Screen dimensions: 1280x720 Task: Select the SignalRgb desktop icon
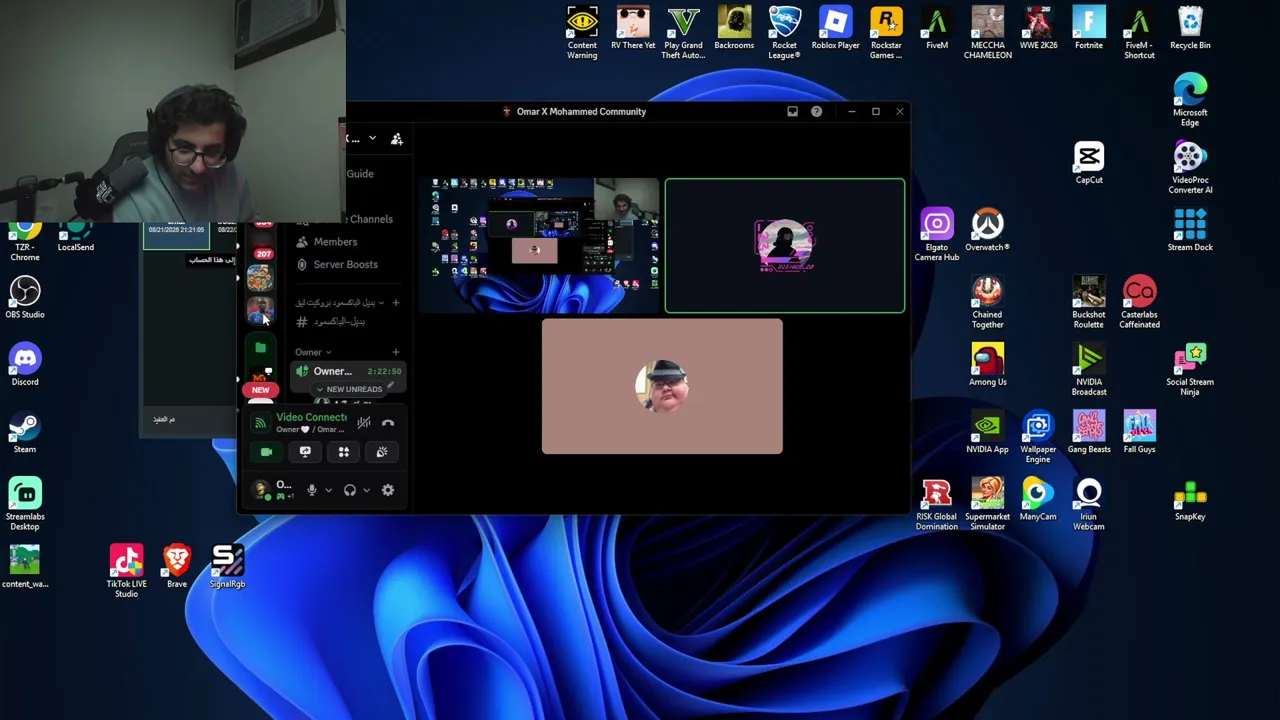coord(227,566)
